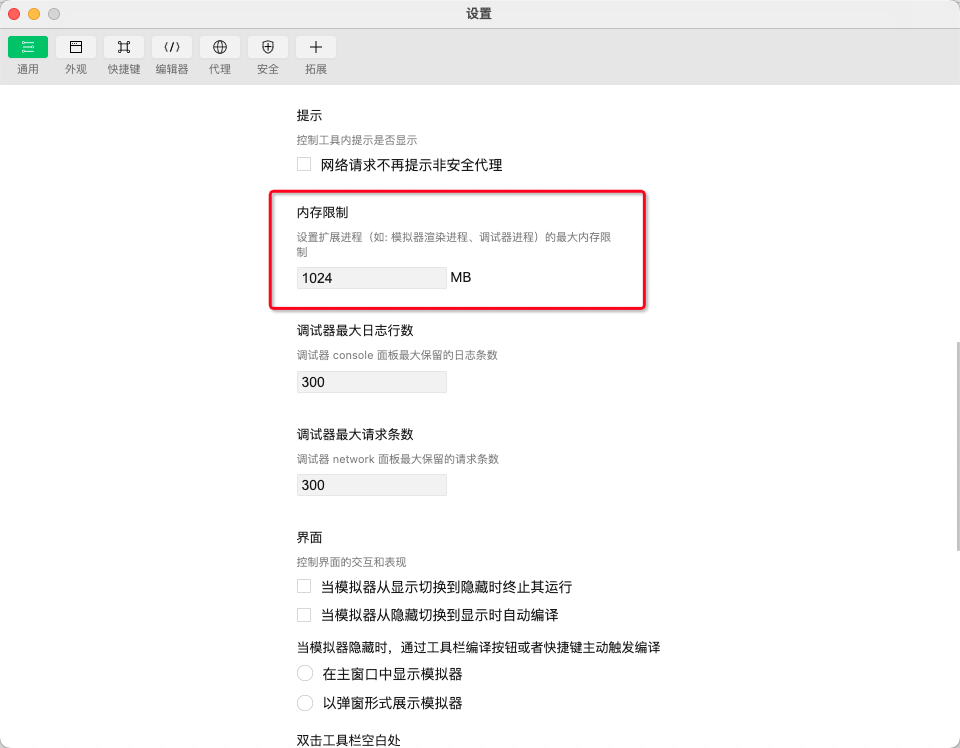
Task: Minimize the 设置 window with yellow button
Action: pyautogui.click(x=34, y=13)
